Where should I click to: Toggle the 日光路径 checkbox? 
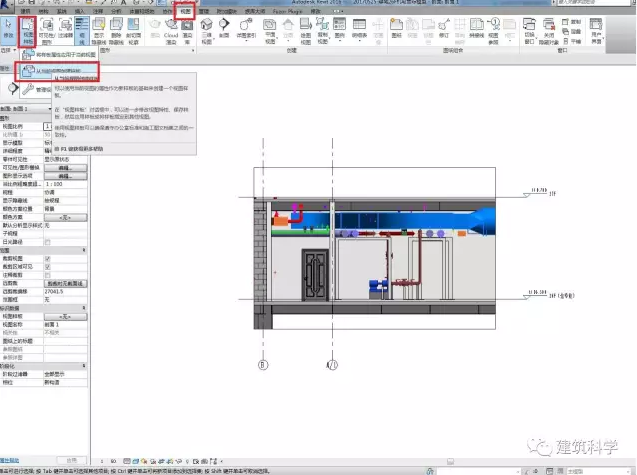48,242
